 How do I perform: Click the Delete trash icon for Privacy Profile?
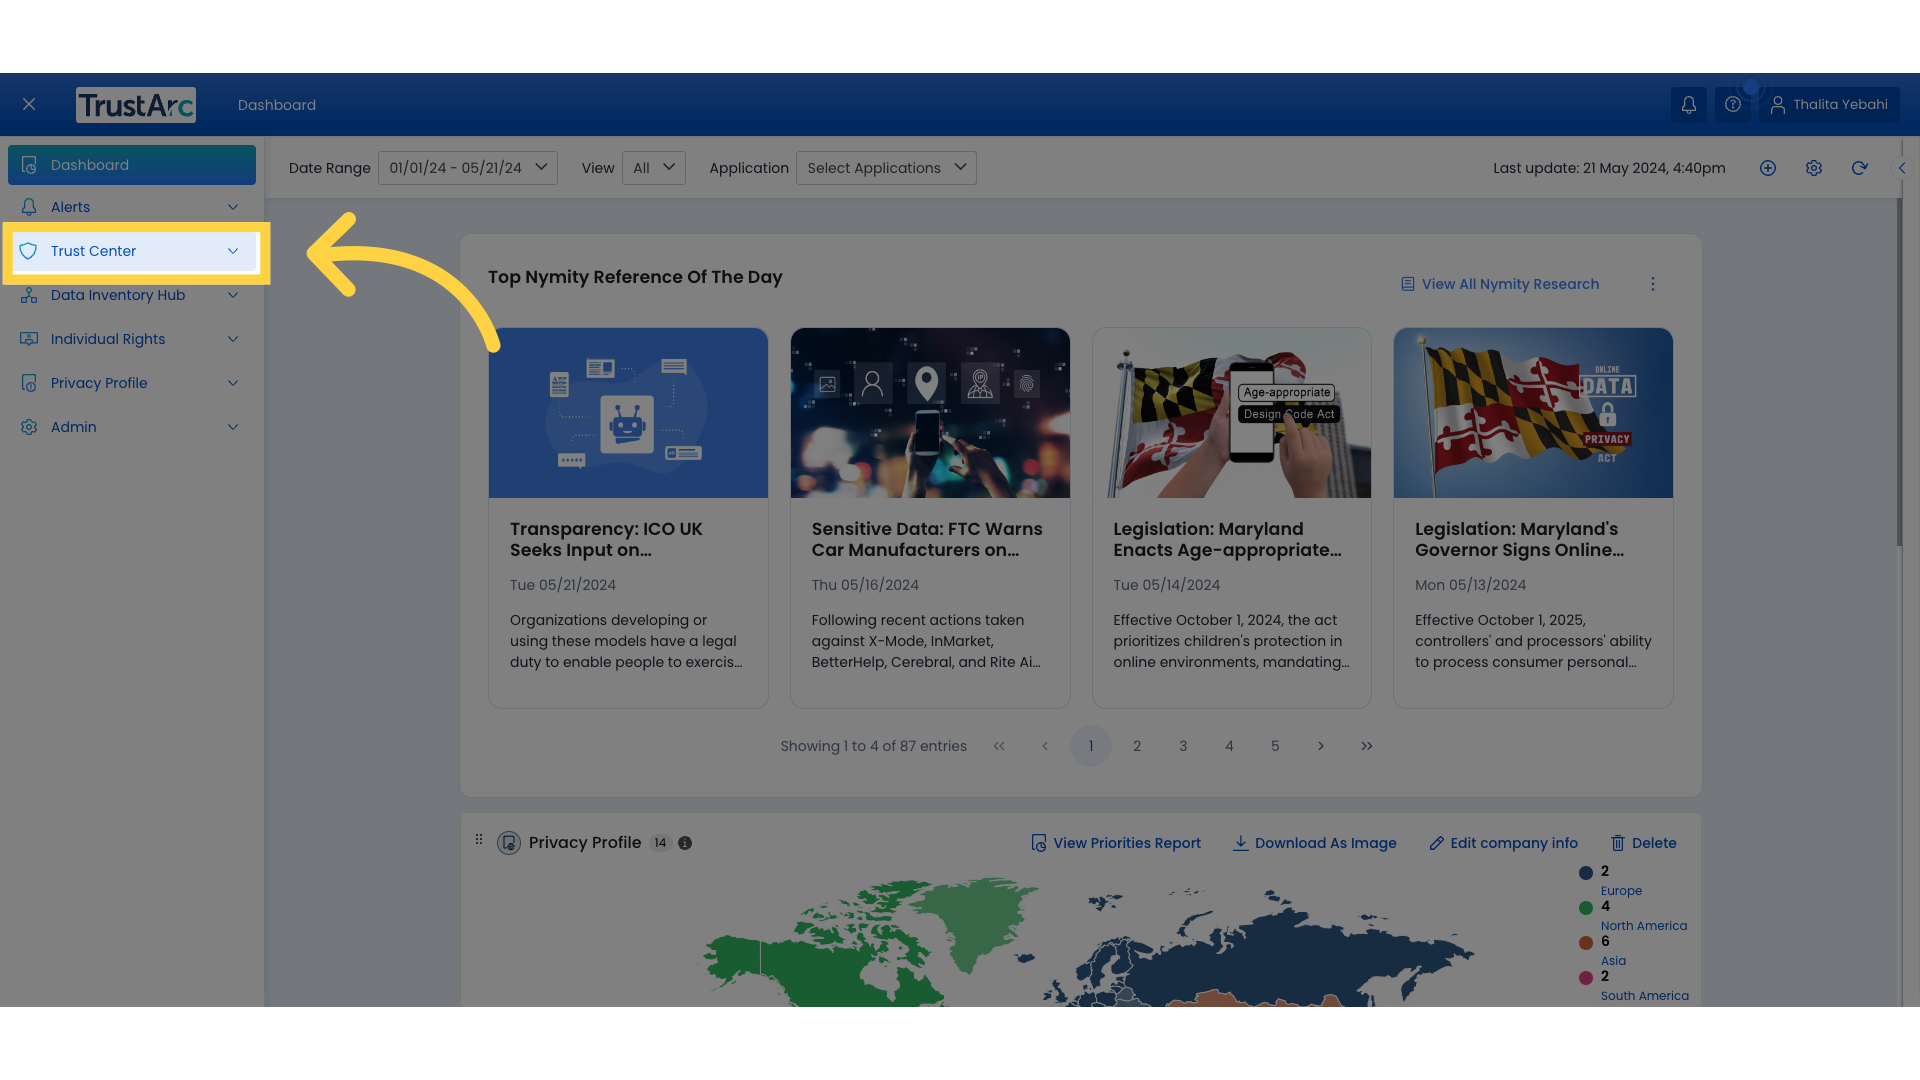click(x=1618, y=843)
